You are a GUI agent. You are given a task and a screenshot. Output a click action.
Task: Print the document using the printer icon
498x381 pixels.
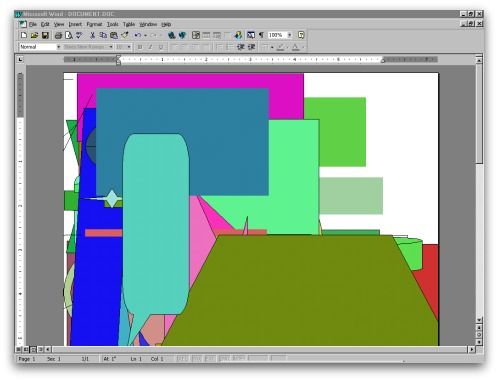58,35
